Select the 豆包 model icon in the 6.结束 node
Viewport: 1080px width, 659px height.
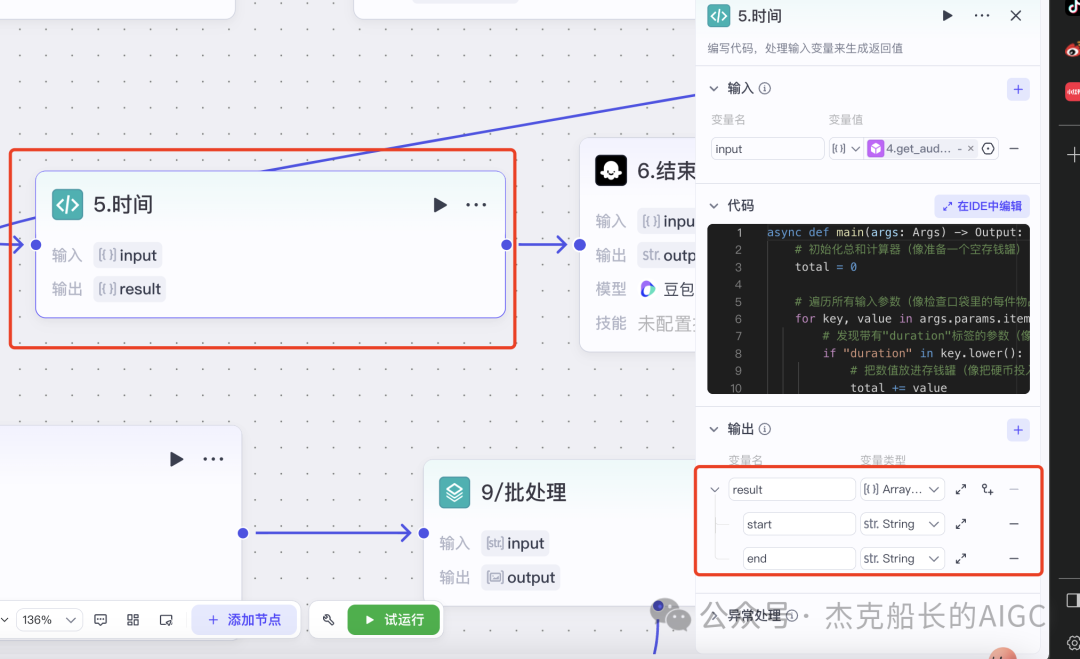[x=647, y=289]
